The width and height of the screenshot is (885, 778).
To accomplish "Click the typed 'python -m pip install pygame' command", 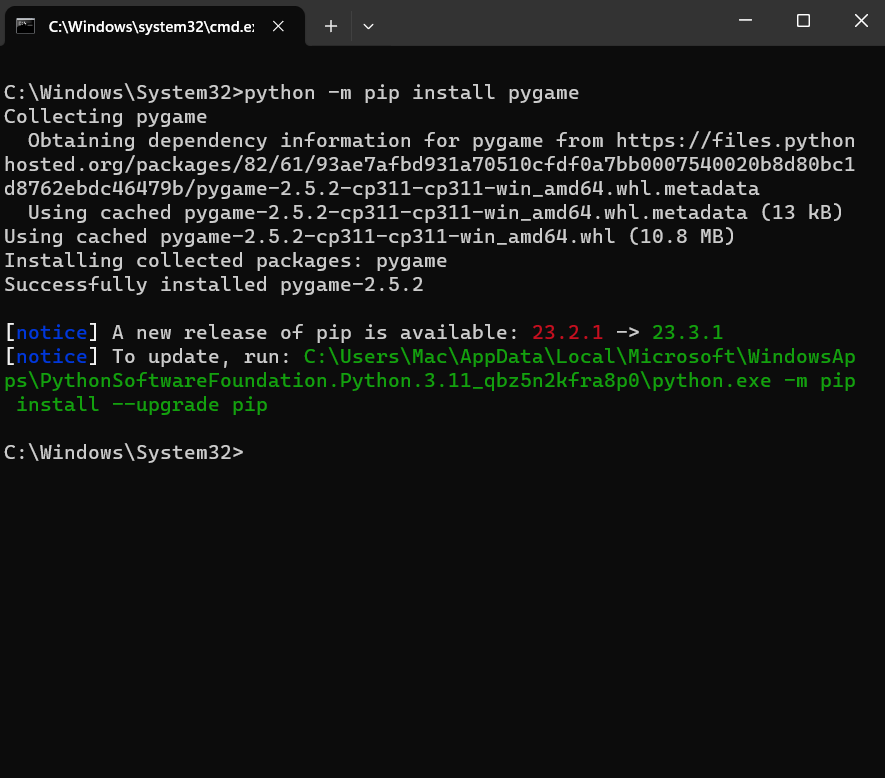I will (412, 93).
